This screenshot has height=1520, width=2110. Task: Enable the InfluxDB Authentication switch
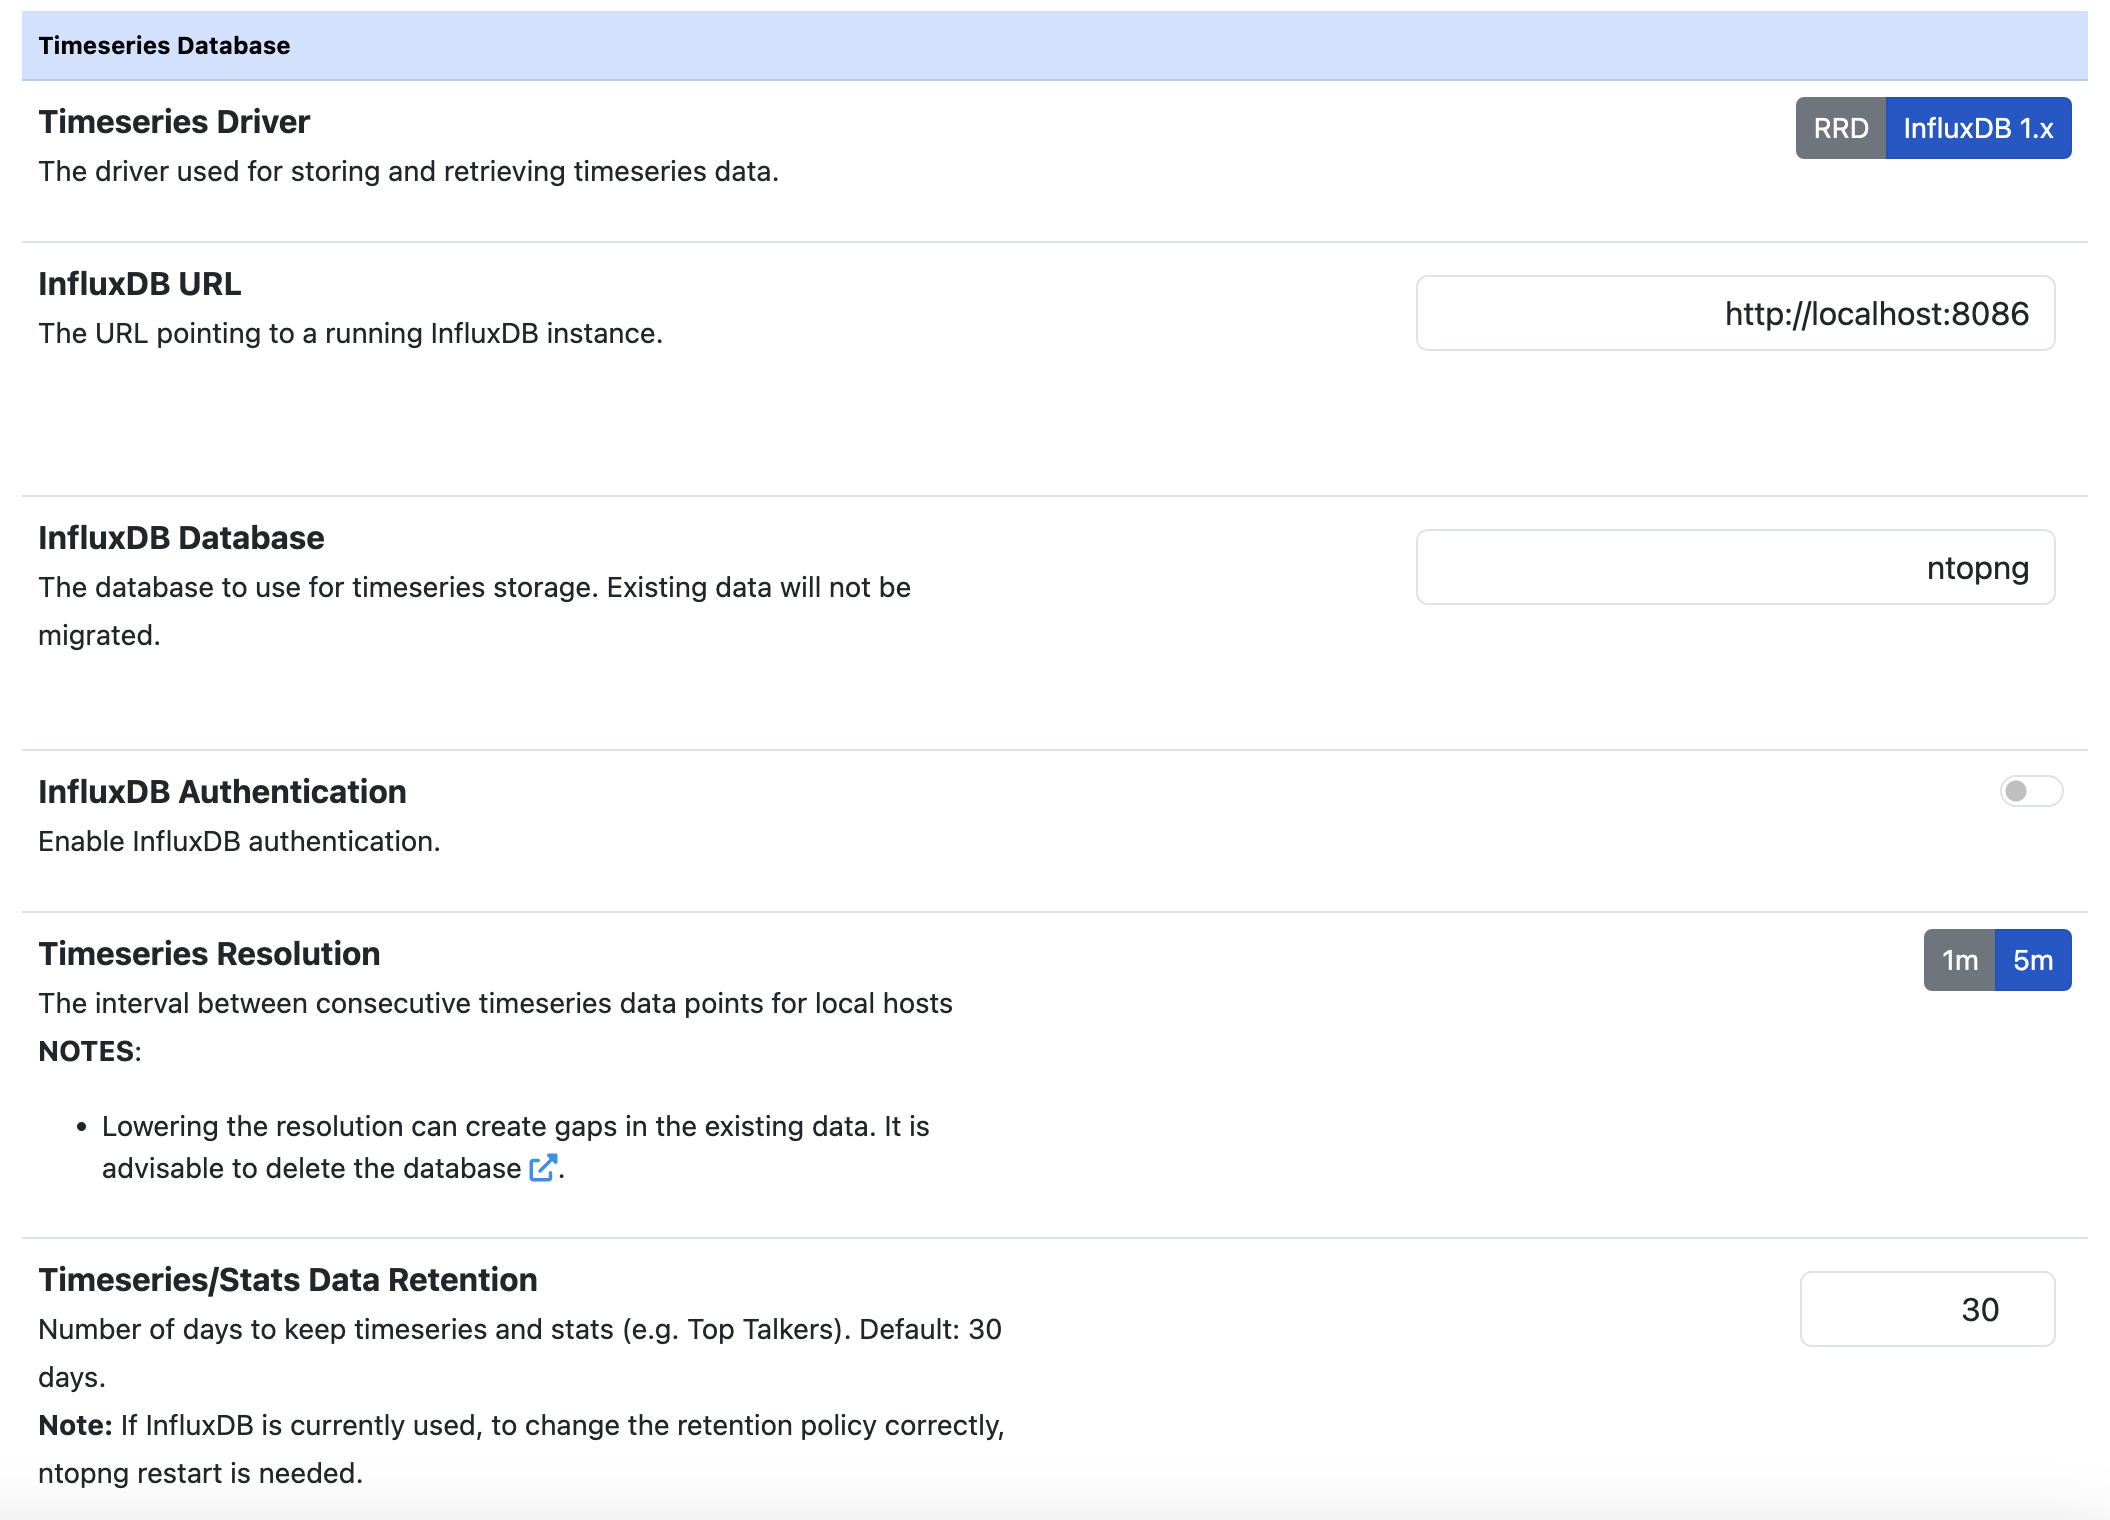(x=2031, y=791)
